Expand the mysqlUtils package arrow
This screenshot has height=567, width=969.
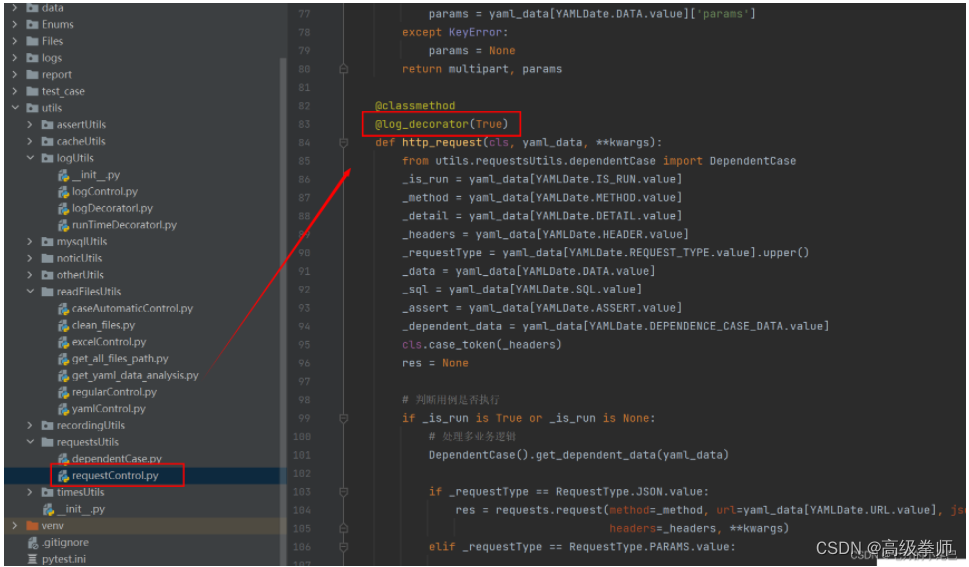click(x=30, y=241)
